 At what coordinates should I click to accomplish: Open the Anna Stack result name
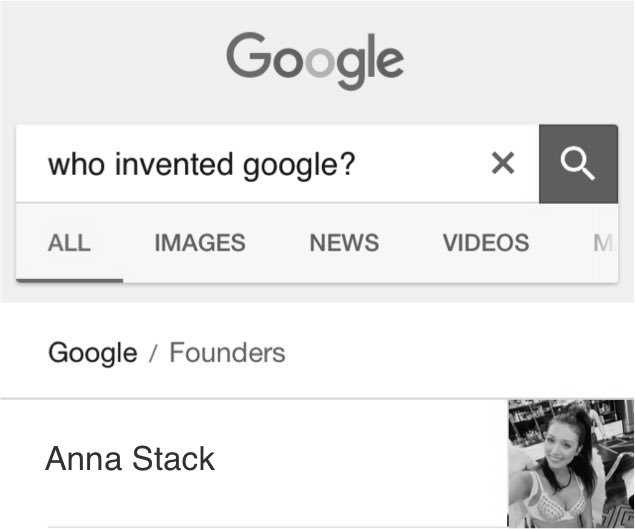coord(130,459)
